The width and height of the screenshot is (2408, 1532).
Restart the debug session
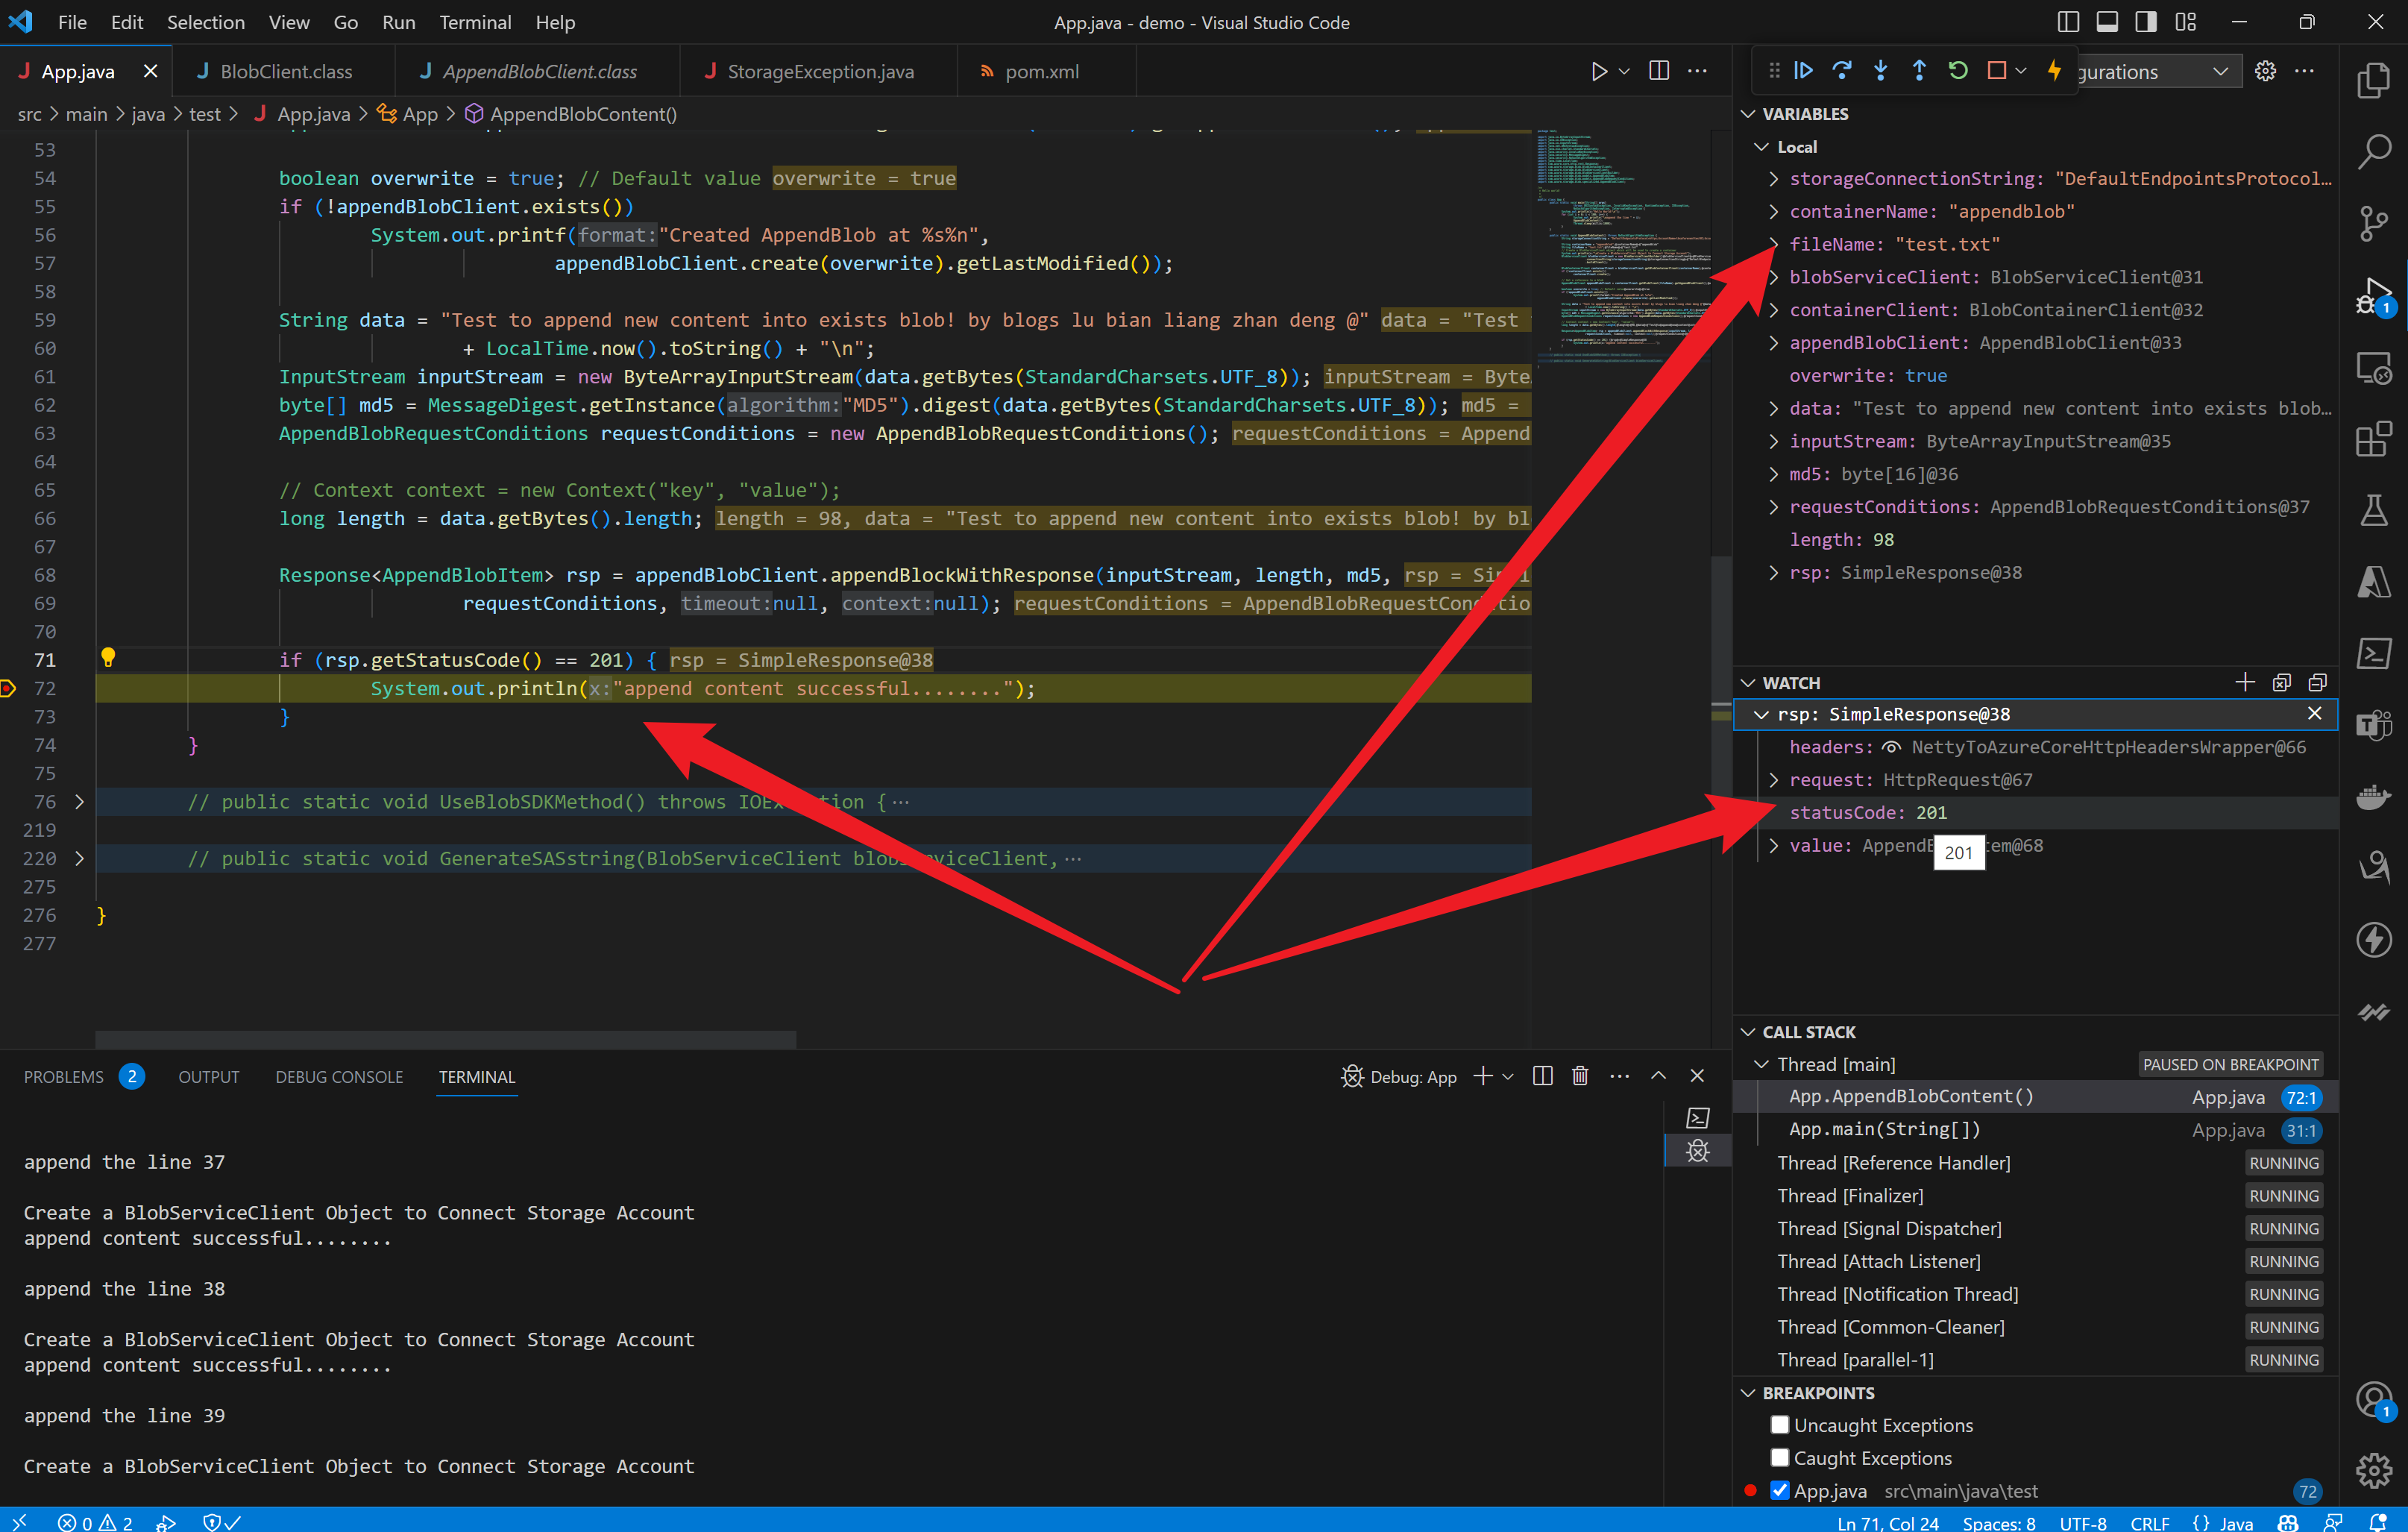1958,71
